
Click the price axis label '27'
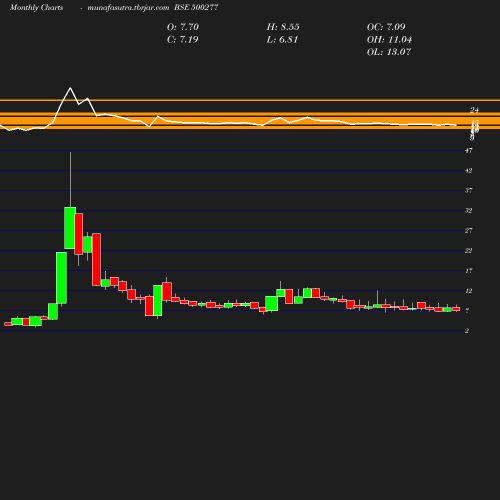469,231
